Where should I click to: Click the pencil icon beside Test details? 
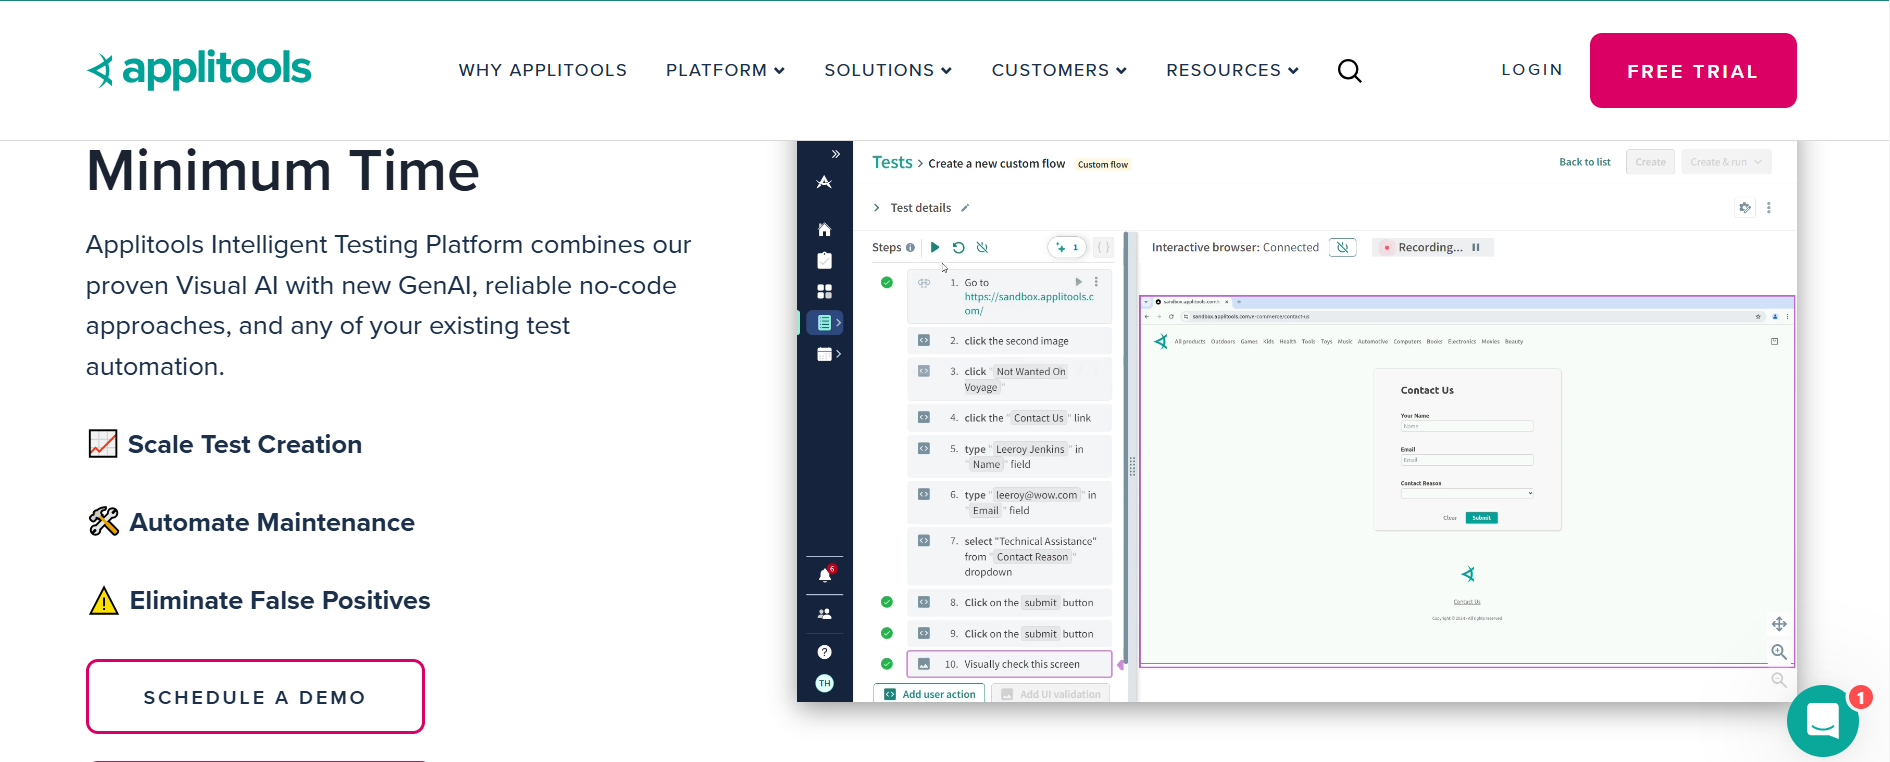tap(965, 208)
